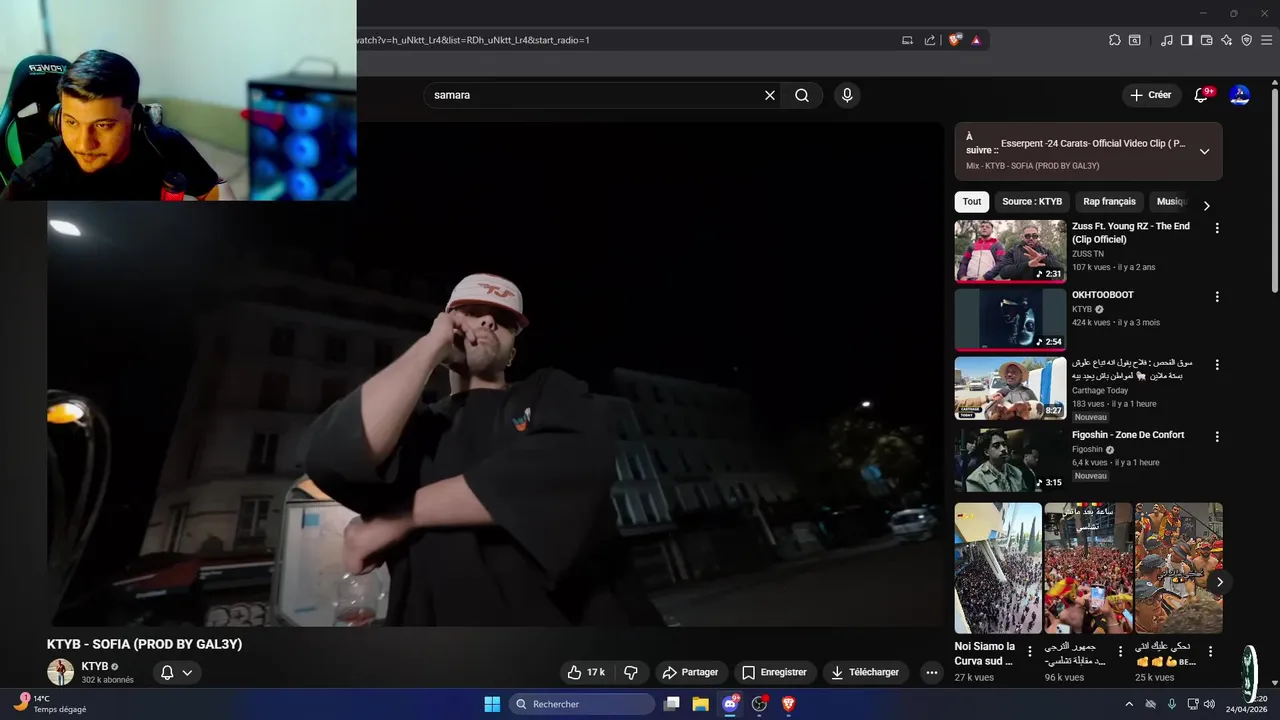Viewport: 1280px width, 720px height.
Task: Like the KTYB SOFIA video
Action: point(585,672)
